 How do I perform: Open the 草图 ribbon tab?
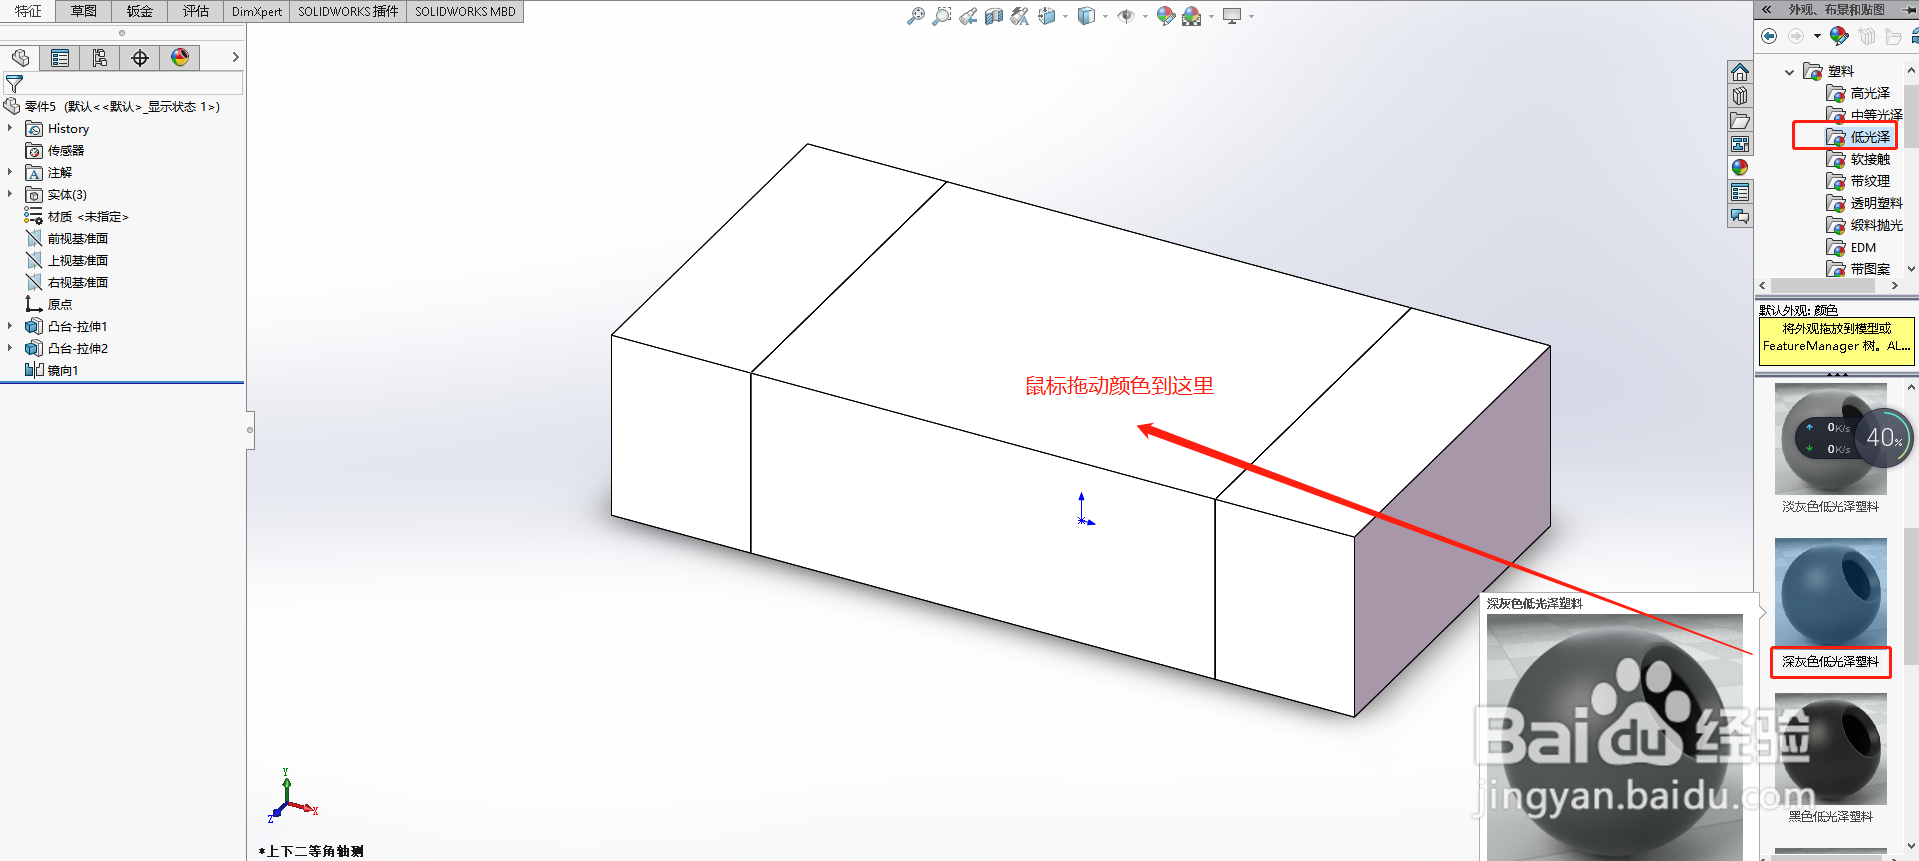(x=84, y=11)
